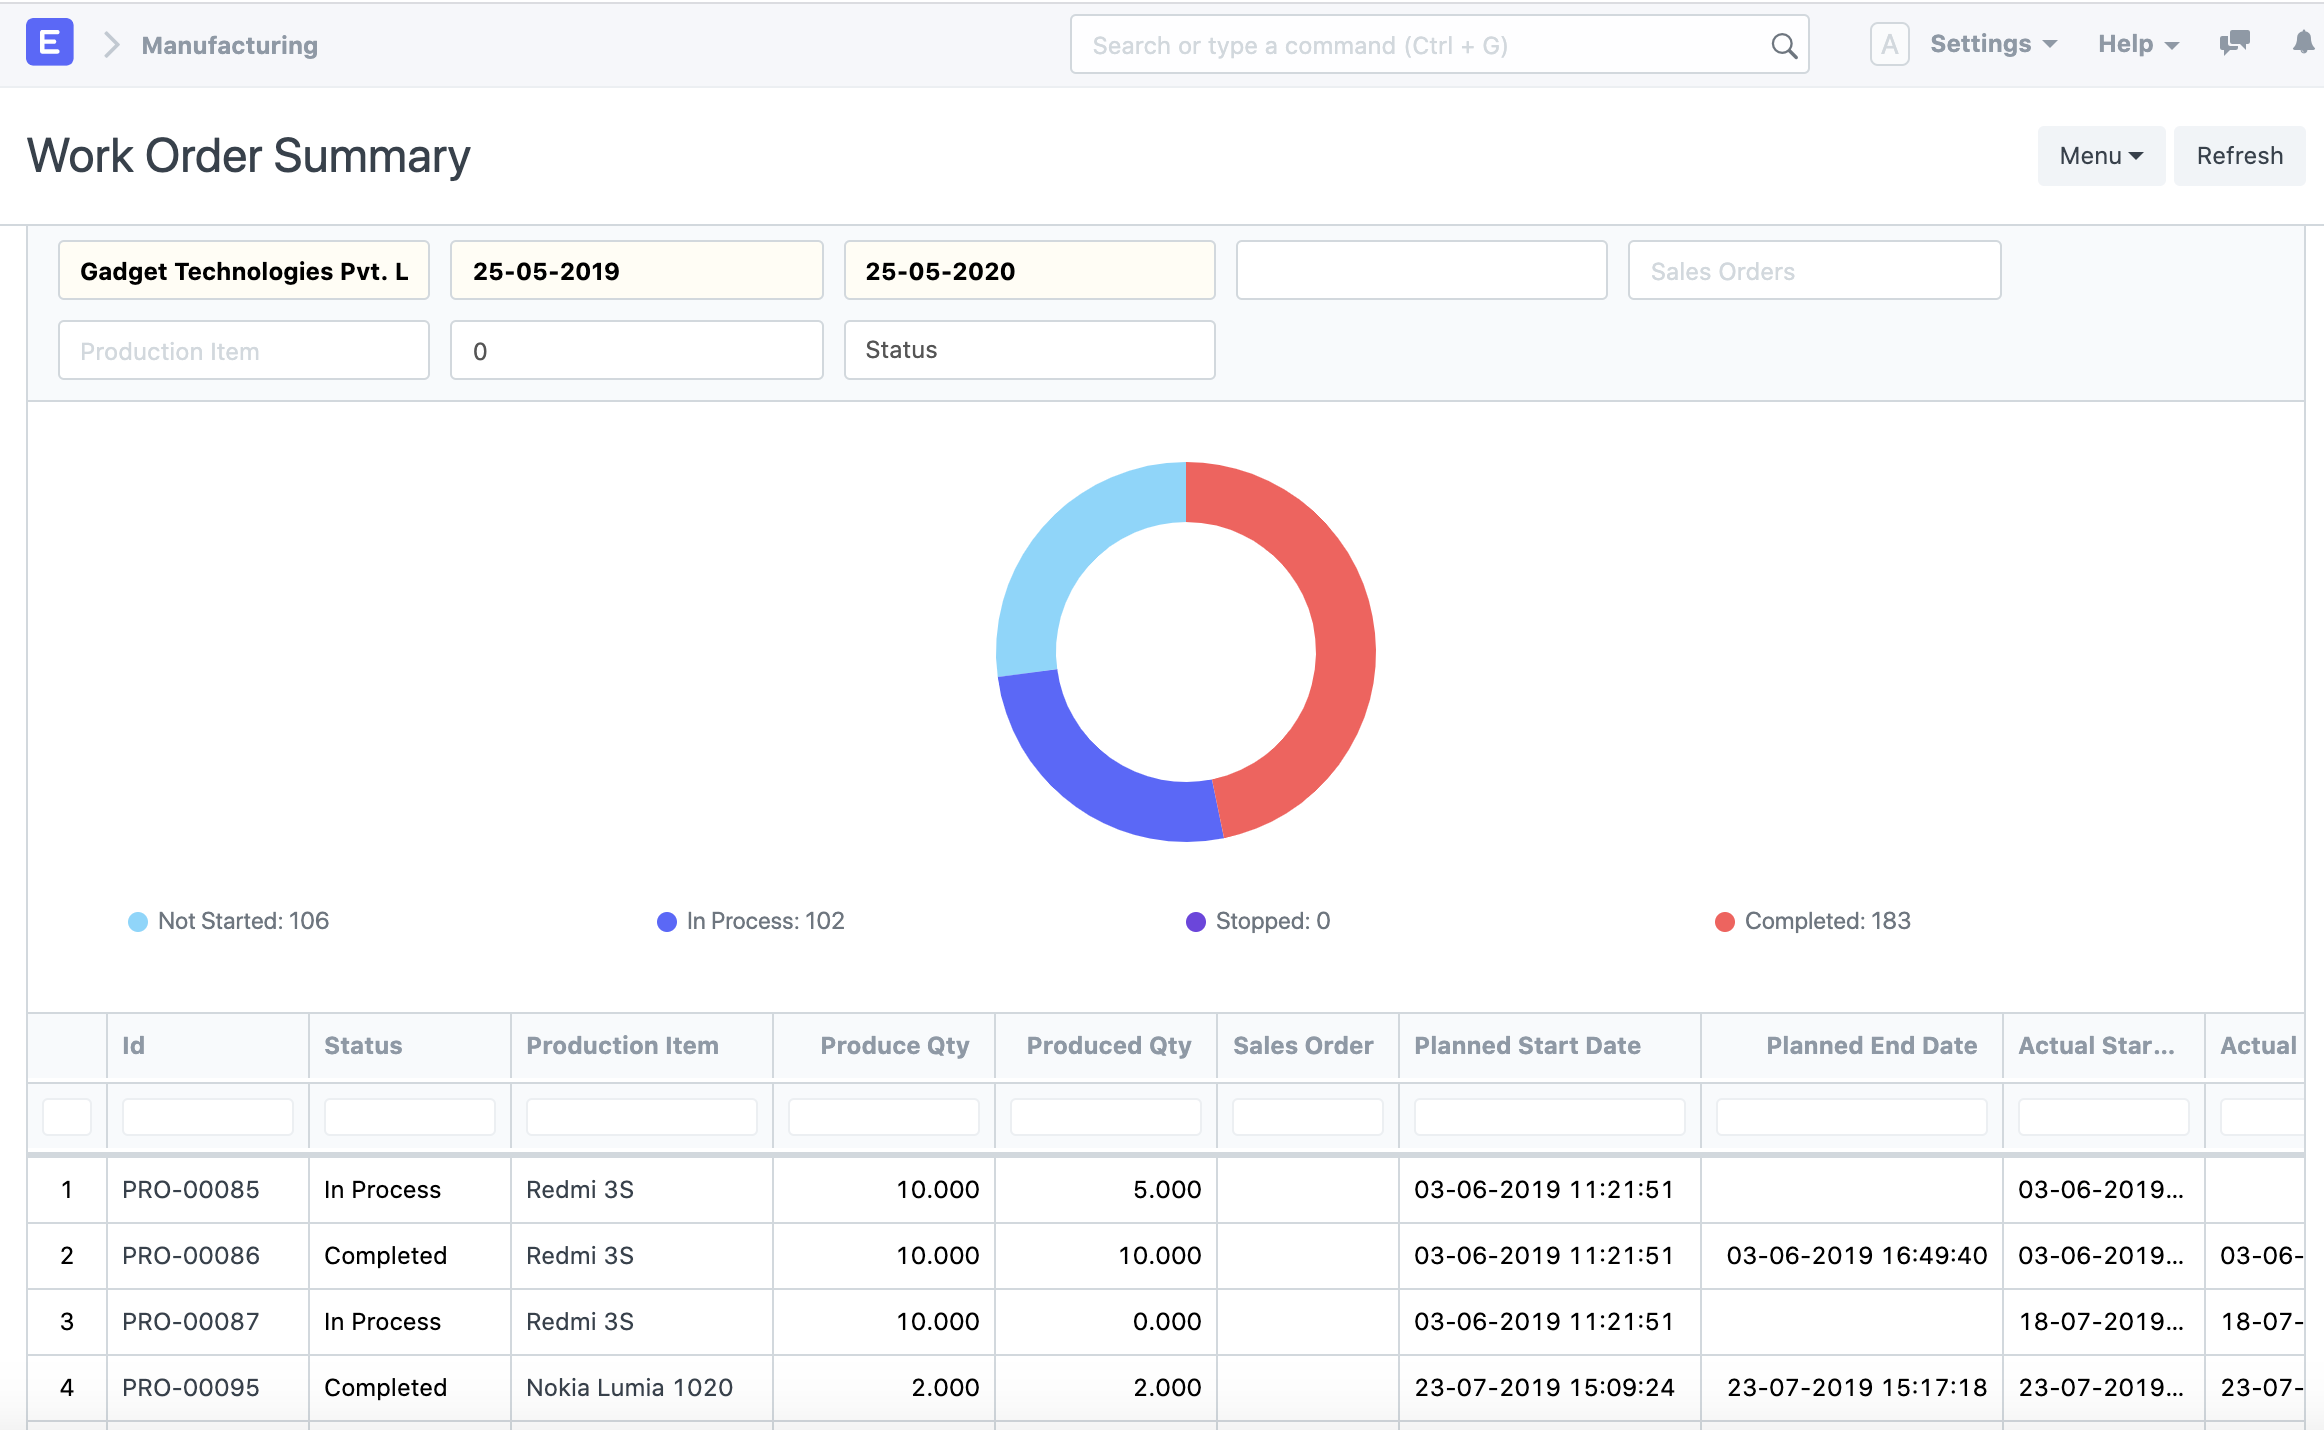
Task: Click the 23-07-2019 15:17:18 end date cell
Action: point(1852,1388)
